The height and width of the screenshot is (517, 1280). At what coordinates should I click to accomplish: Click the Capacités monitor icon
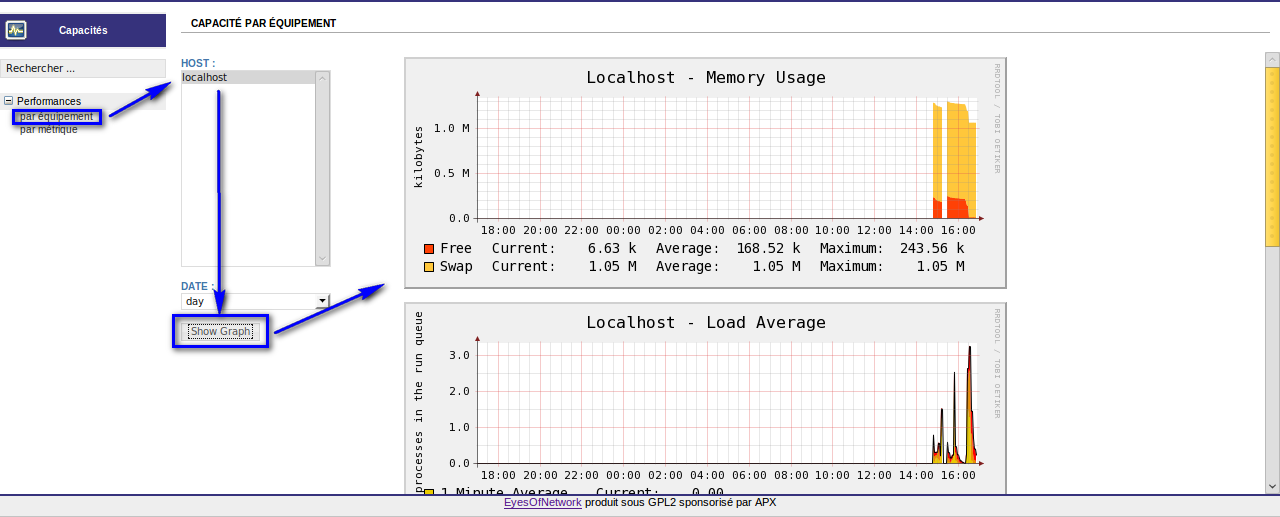16,31
